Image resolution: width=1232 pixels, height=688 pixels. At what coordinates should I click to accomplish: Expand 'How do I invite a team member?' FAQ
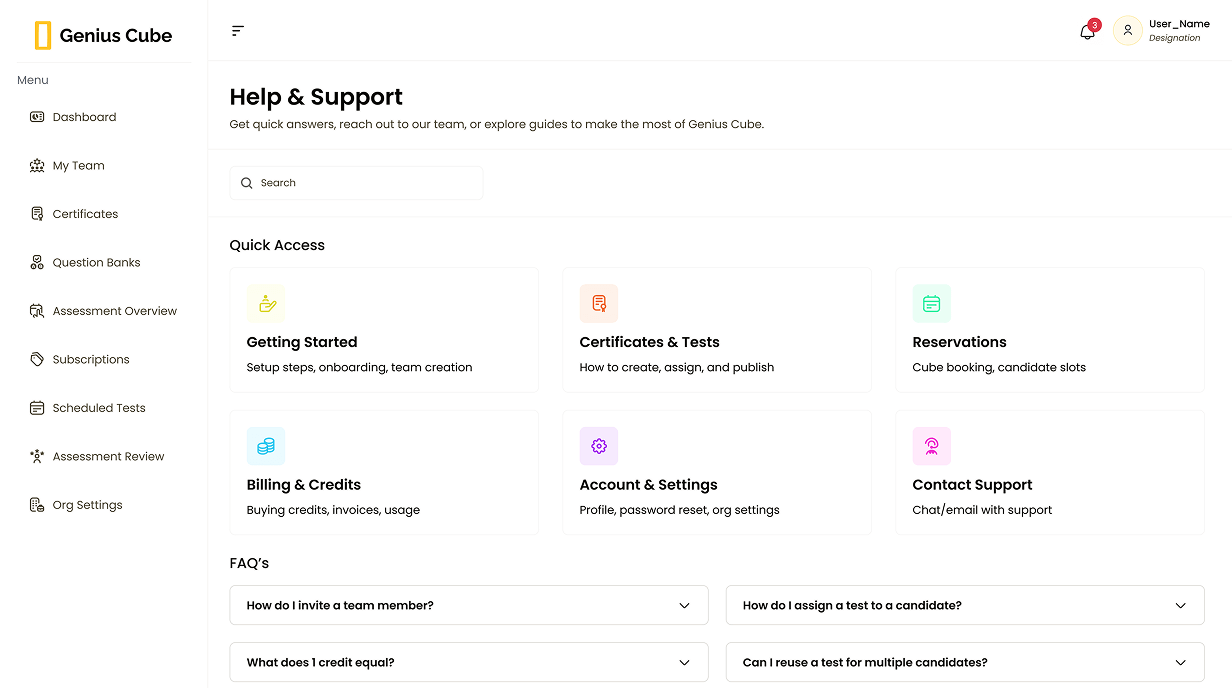[469, 606]
